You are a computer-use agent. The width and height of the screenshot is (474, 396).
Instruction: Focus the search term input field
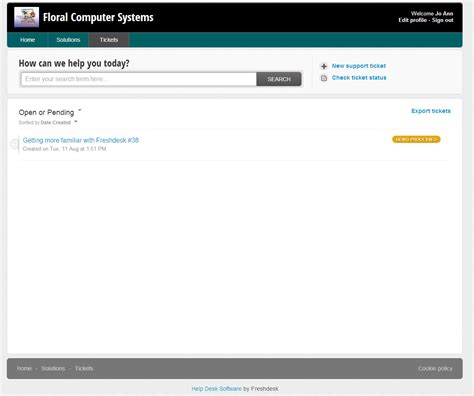coord(139,79)
